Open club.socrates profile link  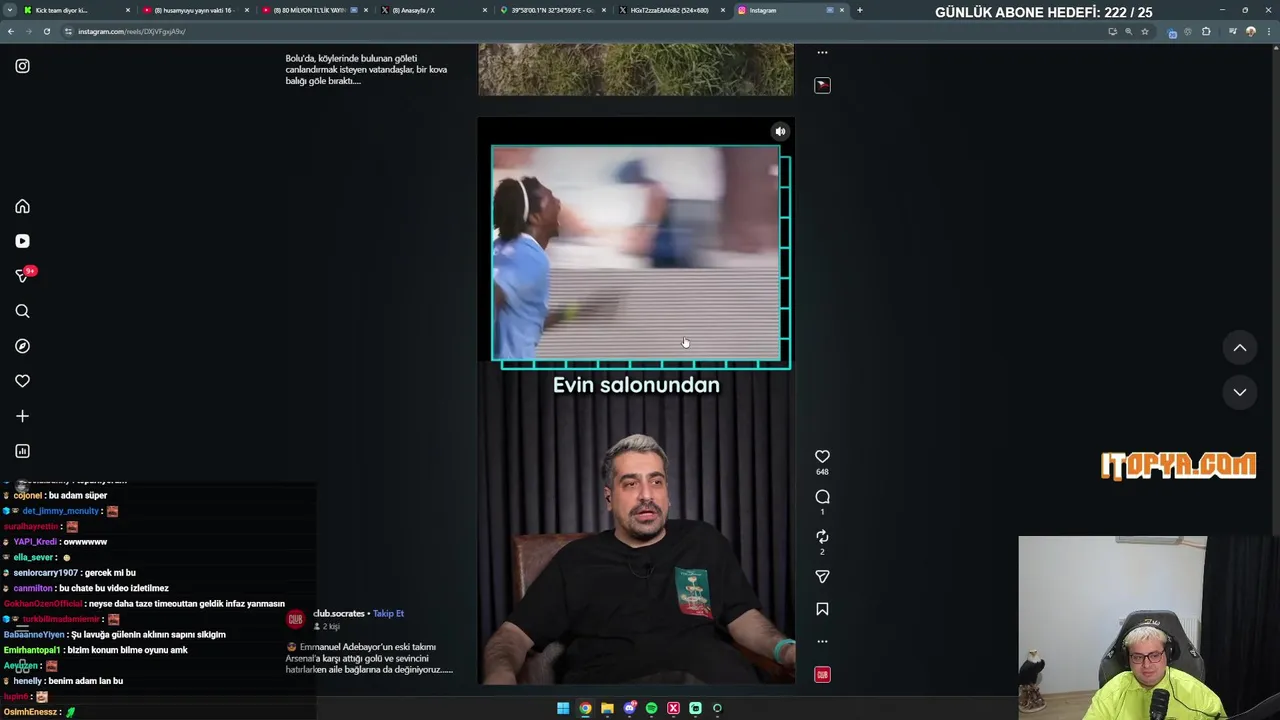[339, 613]
